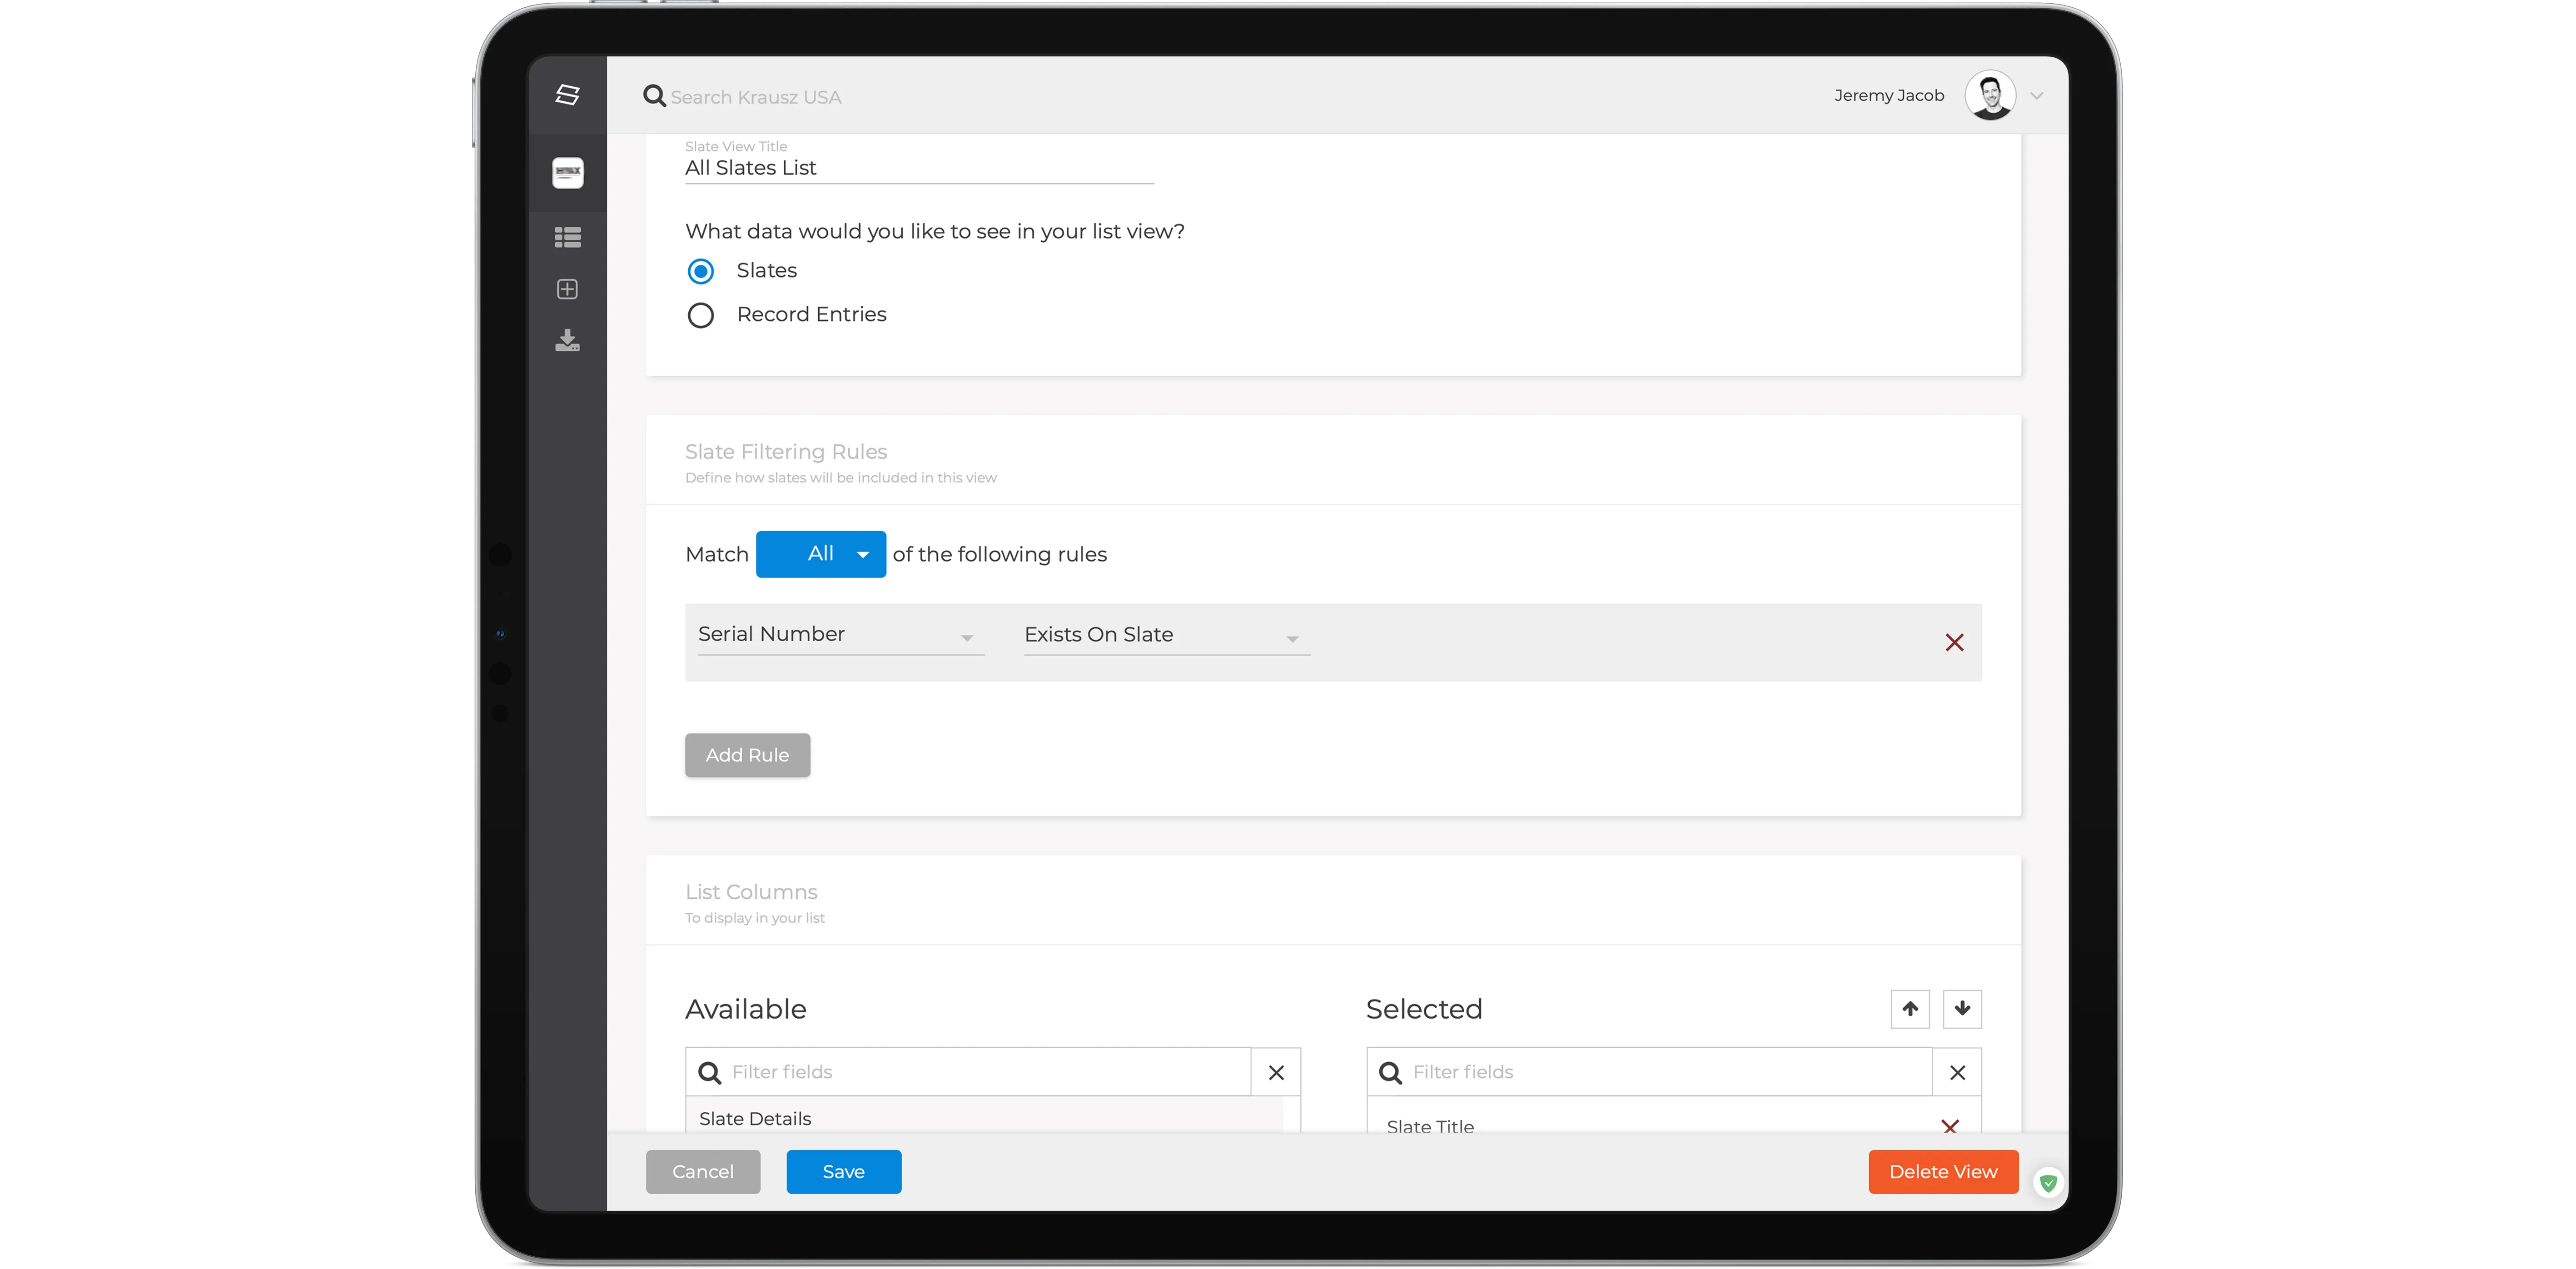
Task: Open the Exists On Slate condition dropdown
Action: [1167, 635]
